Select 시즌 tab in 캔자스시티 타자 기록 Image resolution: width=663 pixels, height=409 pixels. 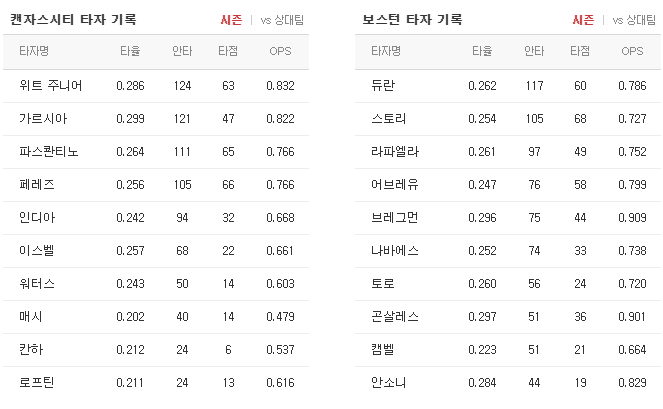[x=231, y=20]
